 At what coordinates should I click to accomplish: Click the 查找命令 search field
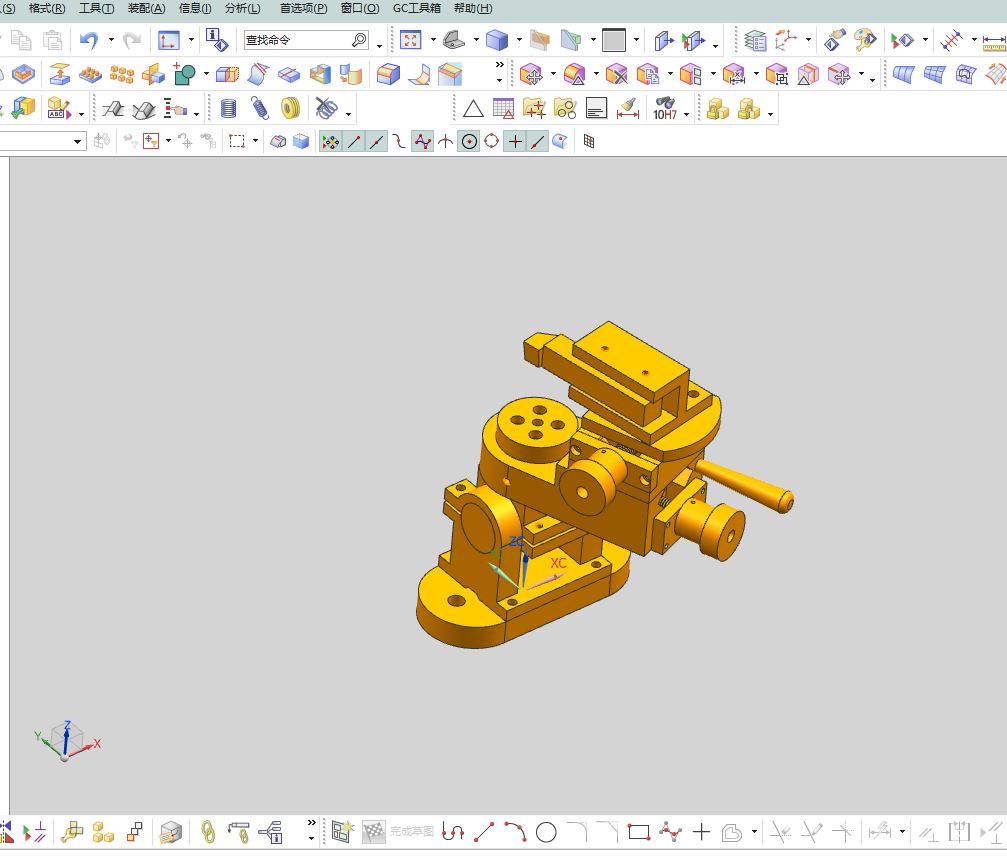point(306,40)
